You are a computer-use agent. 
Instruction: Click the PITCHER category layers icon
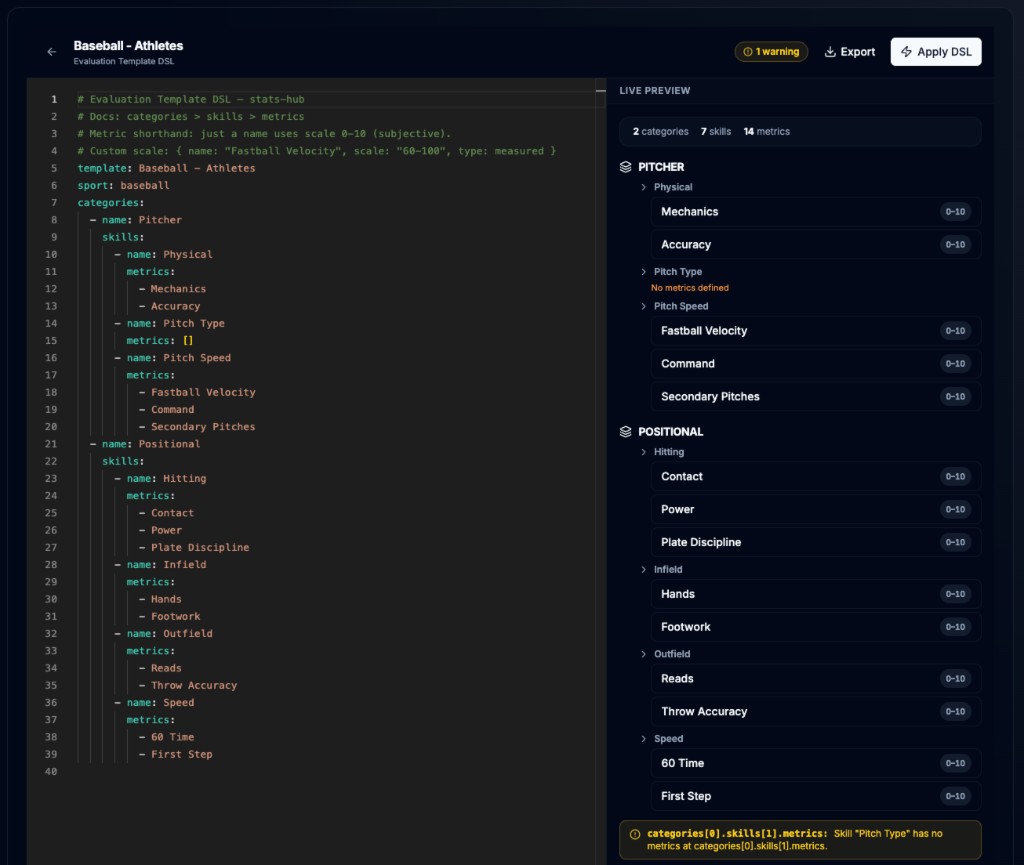[626, 167]
